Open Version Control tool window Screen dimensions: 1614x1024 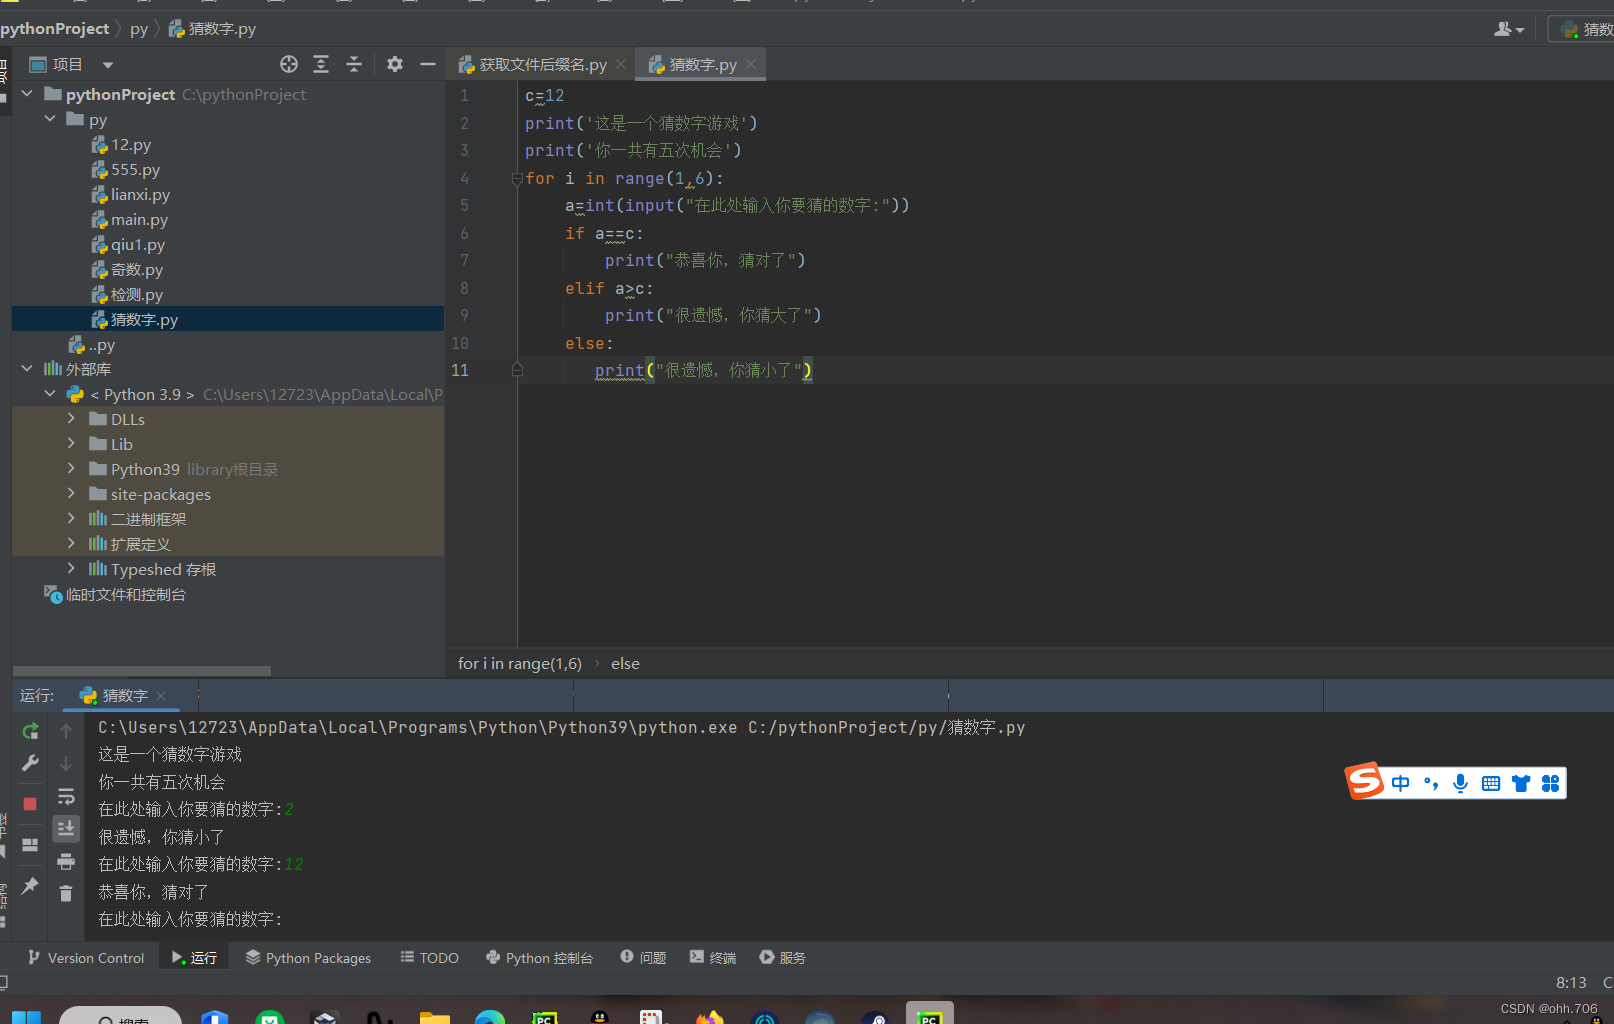coord(86,958)
